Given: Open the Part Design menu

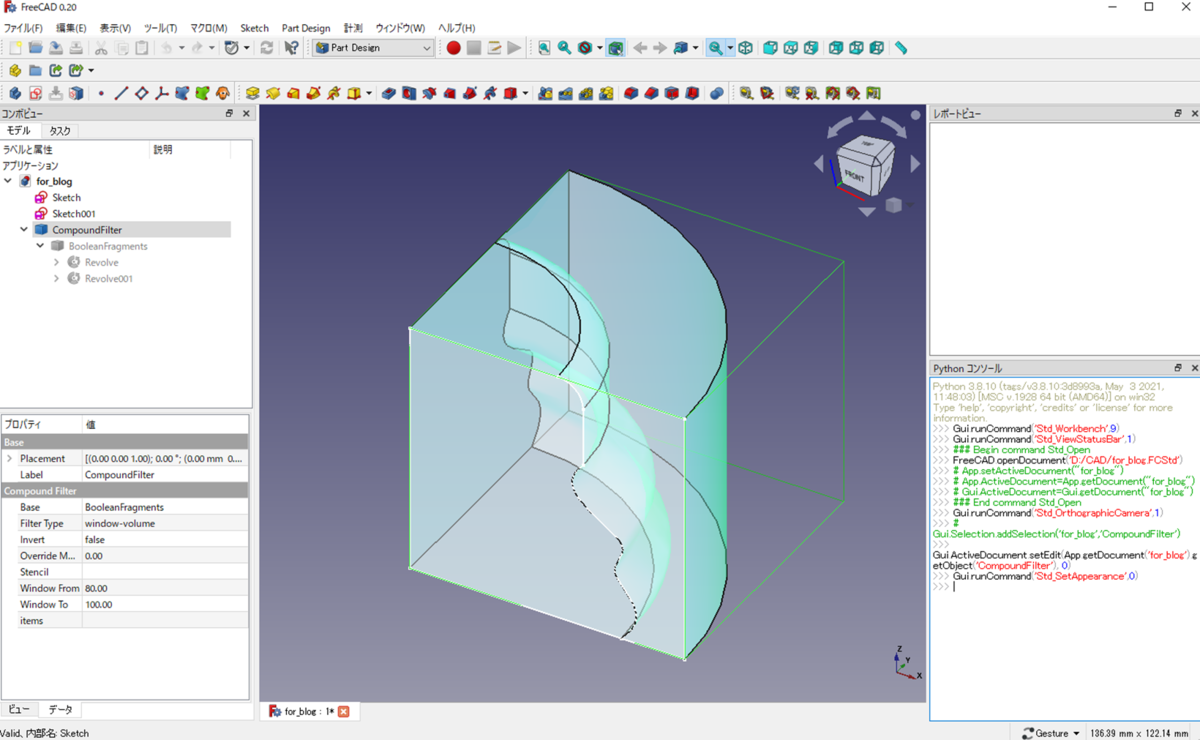Looking at the screenshot, I should click(306, 28).
